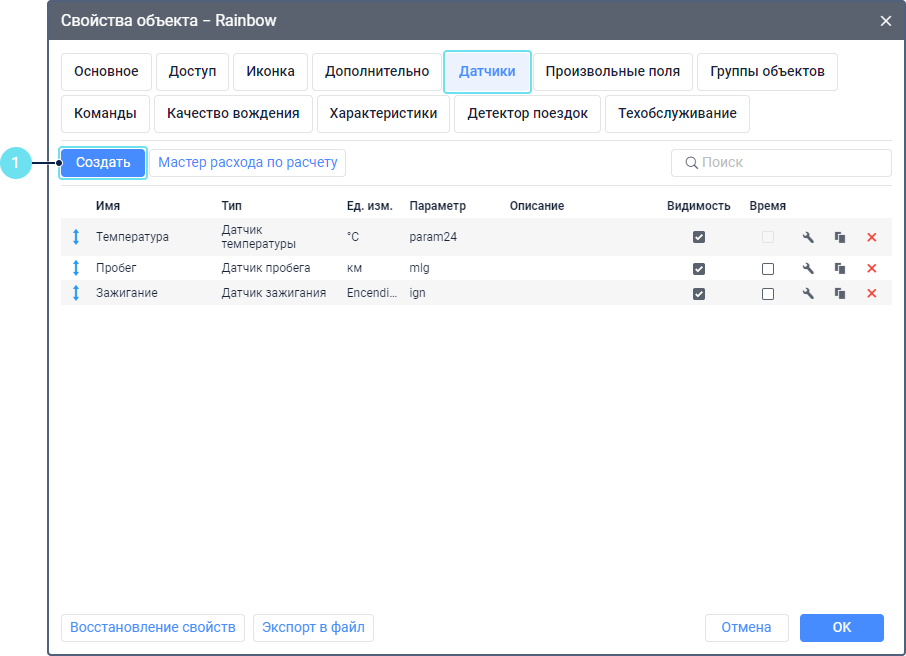Open the Техобслуживание tab
The height and width of the screenshot is (656, 906).
pyautogui.click(x=677, y=114)
